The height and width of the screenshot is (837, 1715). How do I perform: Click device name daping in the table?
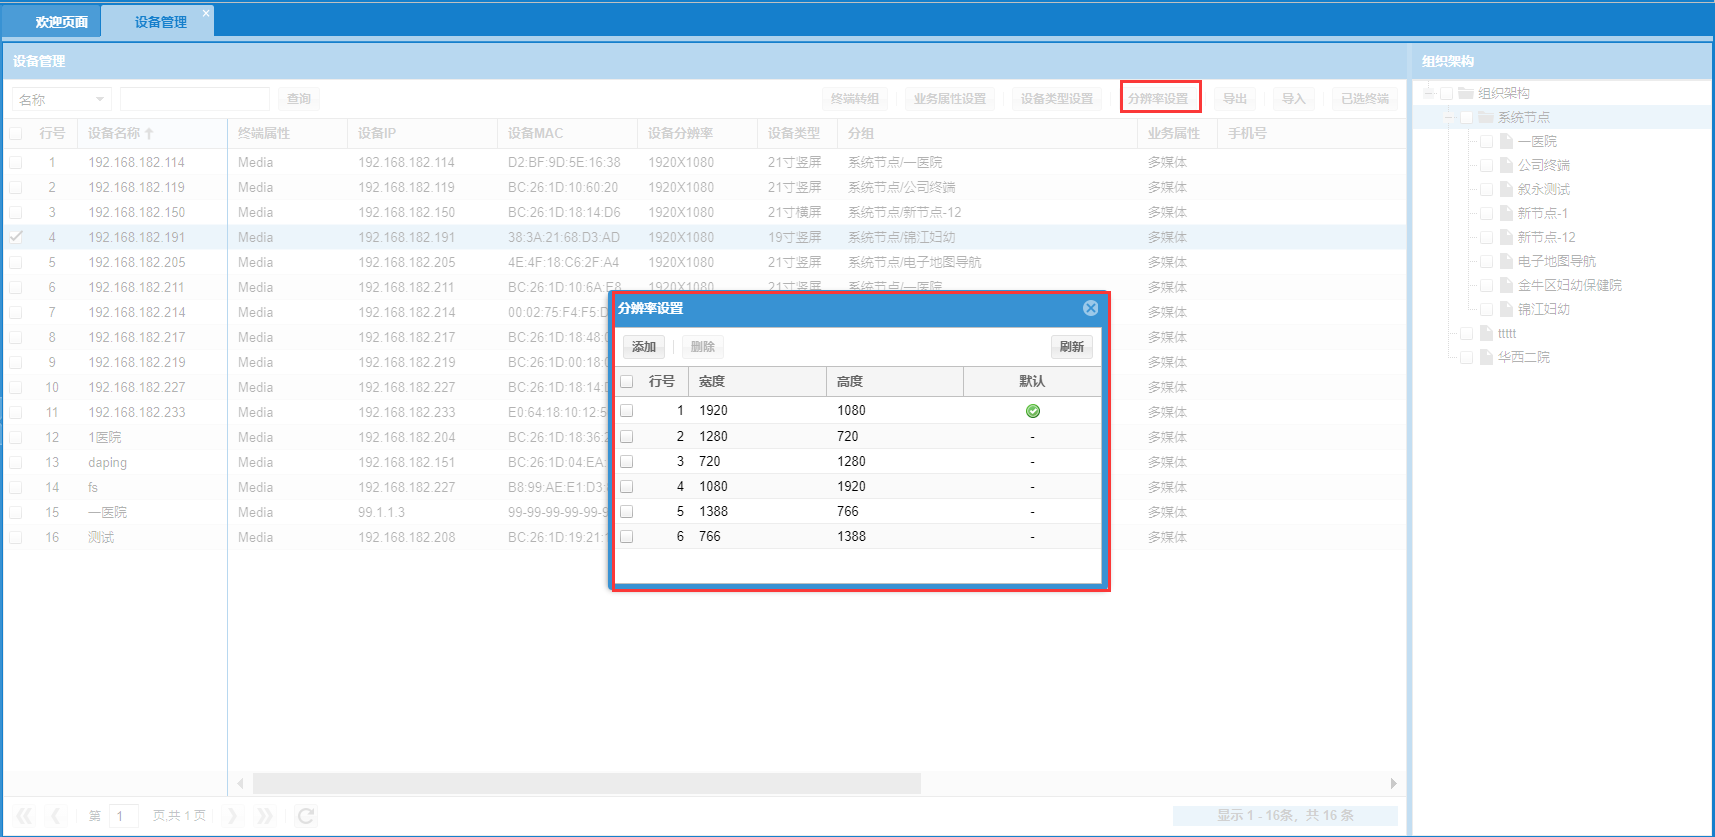(107, 463)
